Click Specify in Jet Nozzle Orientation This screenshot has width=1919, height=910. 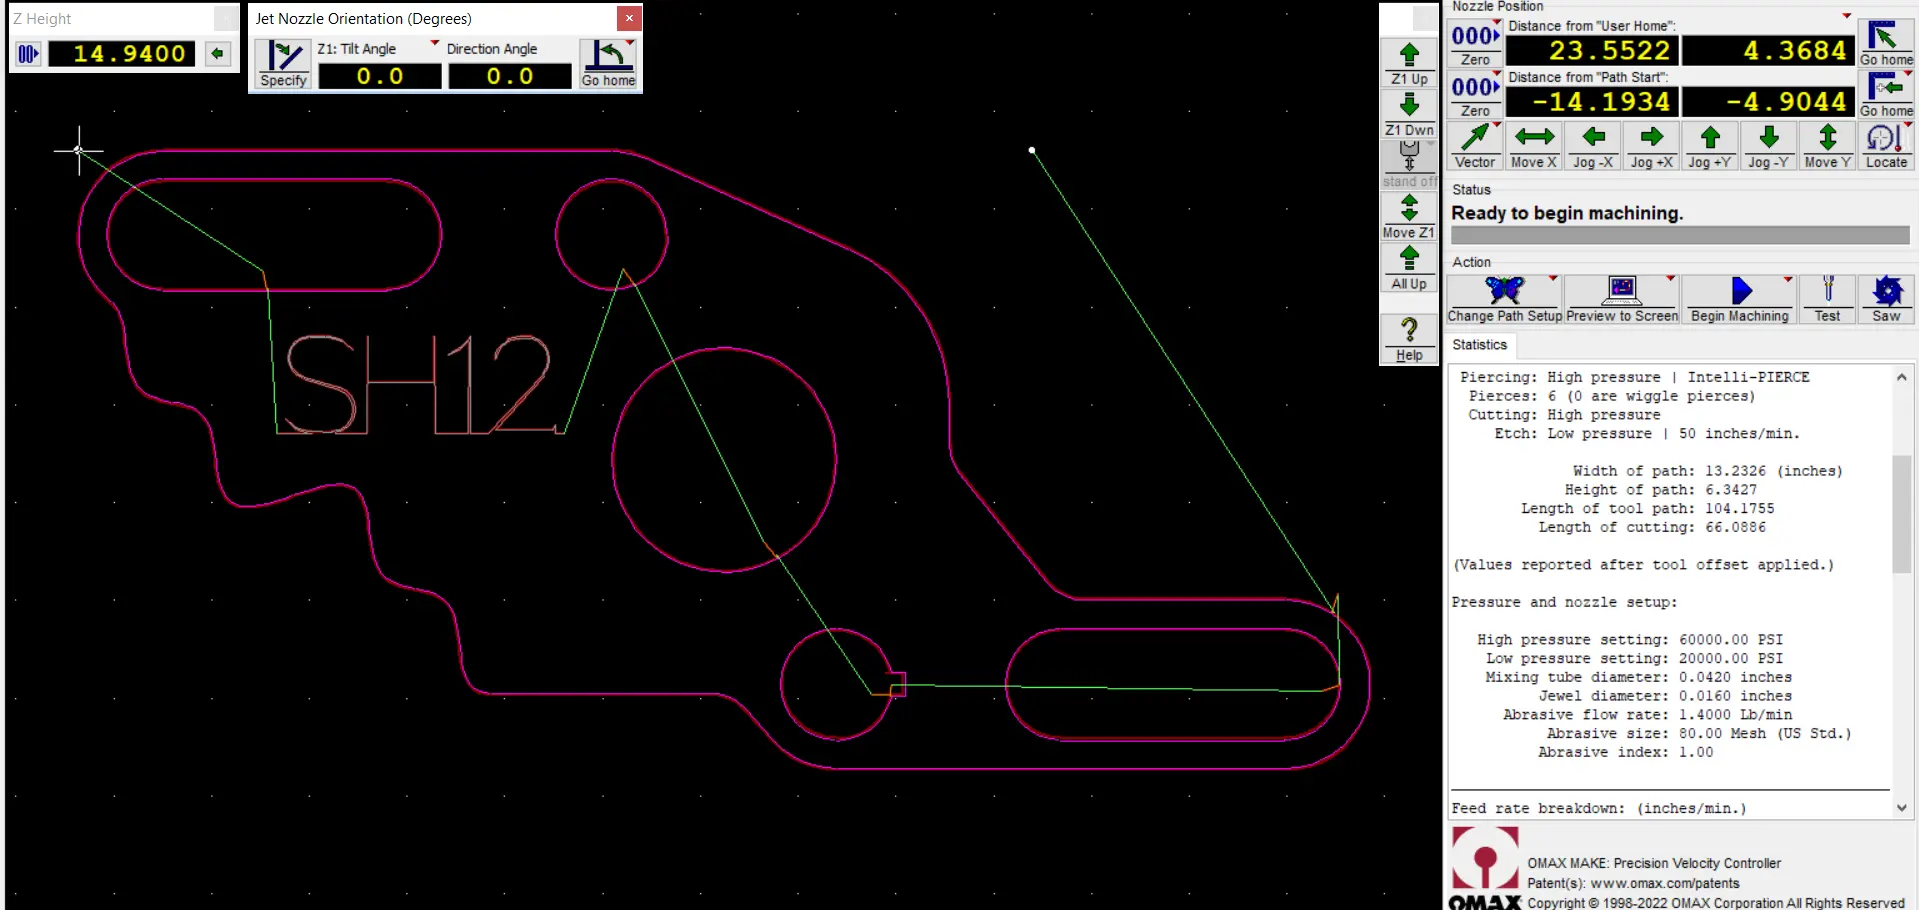[283, 64]
